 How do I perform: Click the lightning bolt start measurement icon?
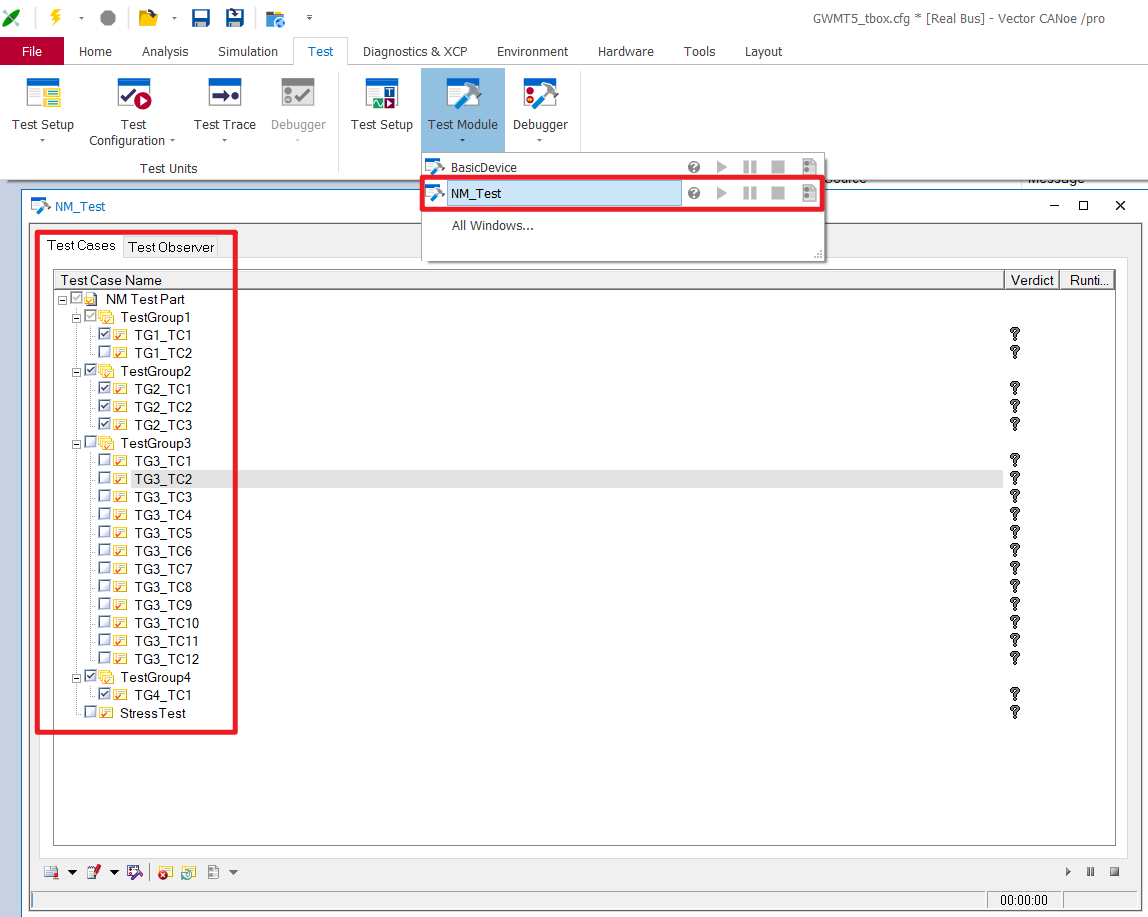pos(56,17)
